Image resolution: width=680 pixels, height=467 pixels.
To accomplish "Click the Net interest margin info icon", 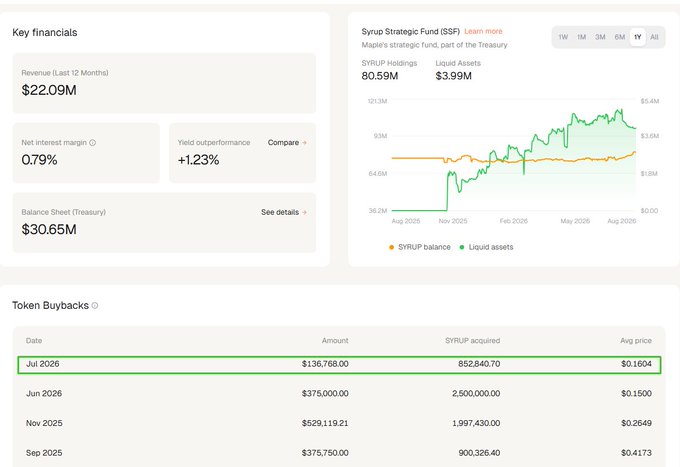I will (92, 143).
